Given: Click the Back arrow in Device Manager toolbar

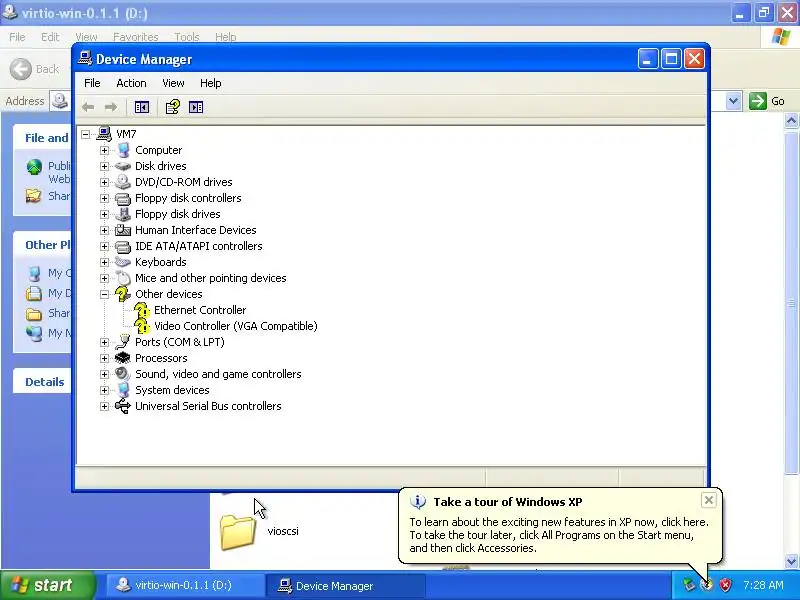Looking at the screenshot, I should (x=88, y=107).
